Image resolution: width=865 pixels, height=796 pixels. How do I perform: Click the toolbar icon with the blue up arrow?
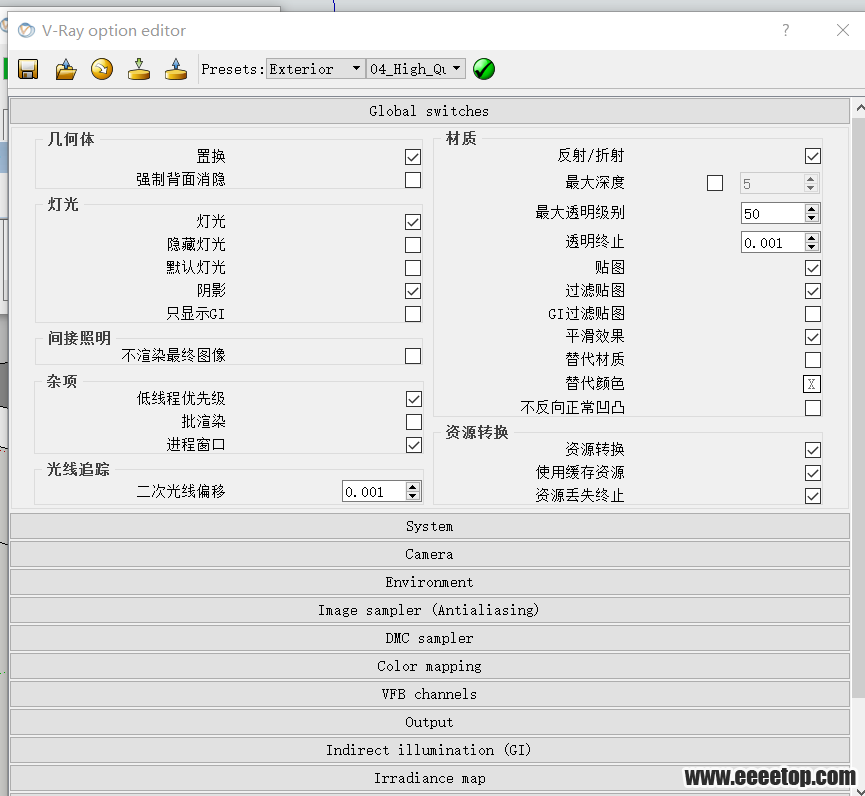176,70
